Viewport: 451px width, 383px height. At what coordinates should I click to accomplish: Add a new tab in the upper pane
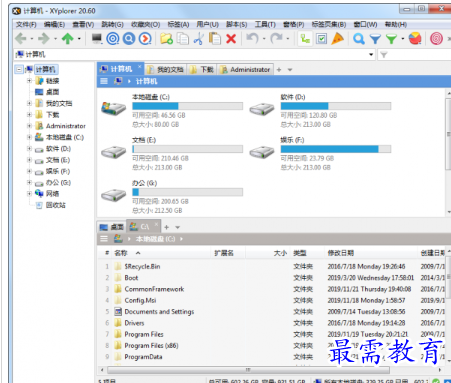[x=279, y=70]
